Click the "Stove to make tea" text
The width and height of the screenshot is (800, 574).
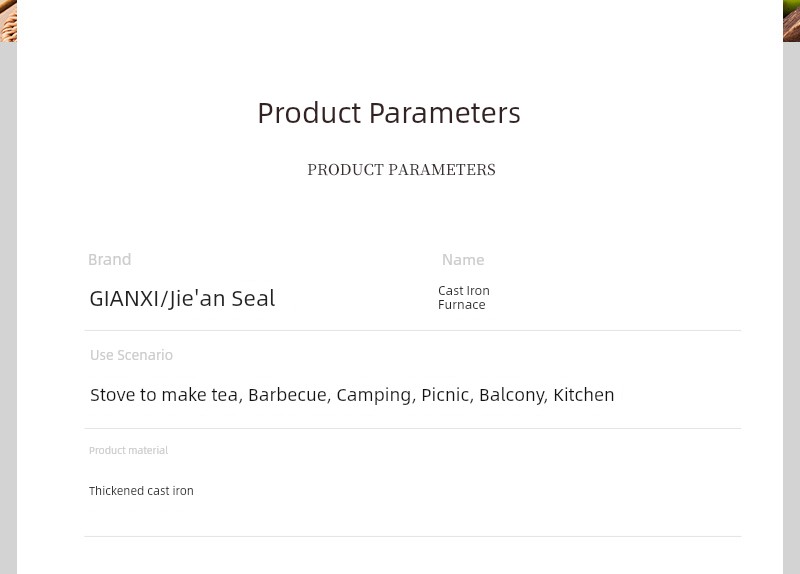165,395
